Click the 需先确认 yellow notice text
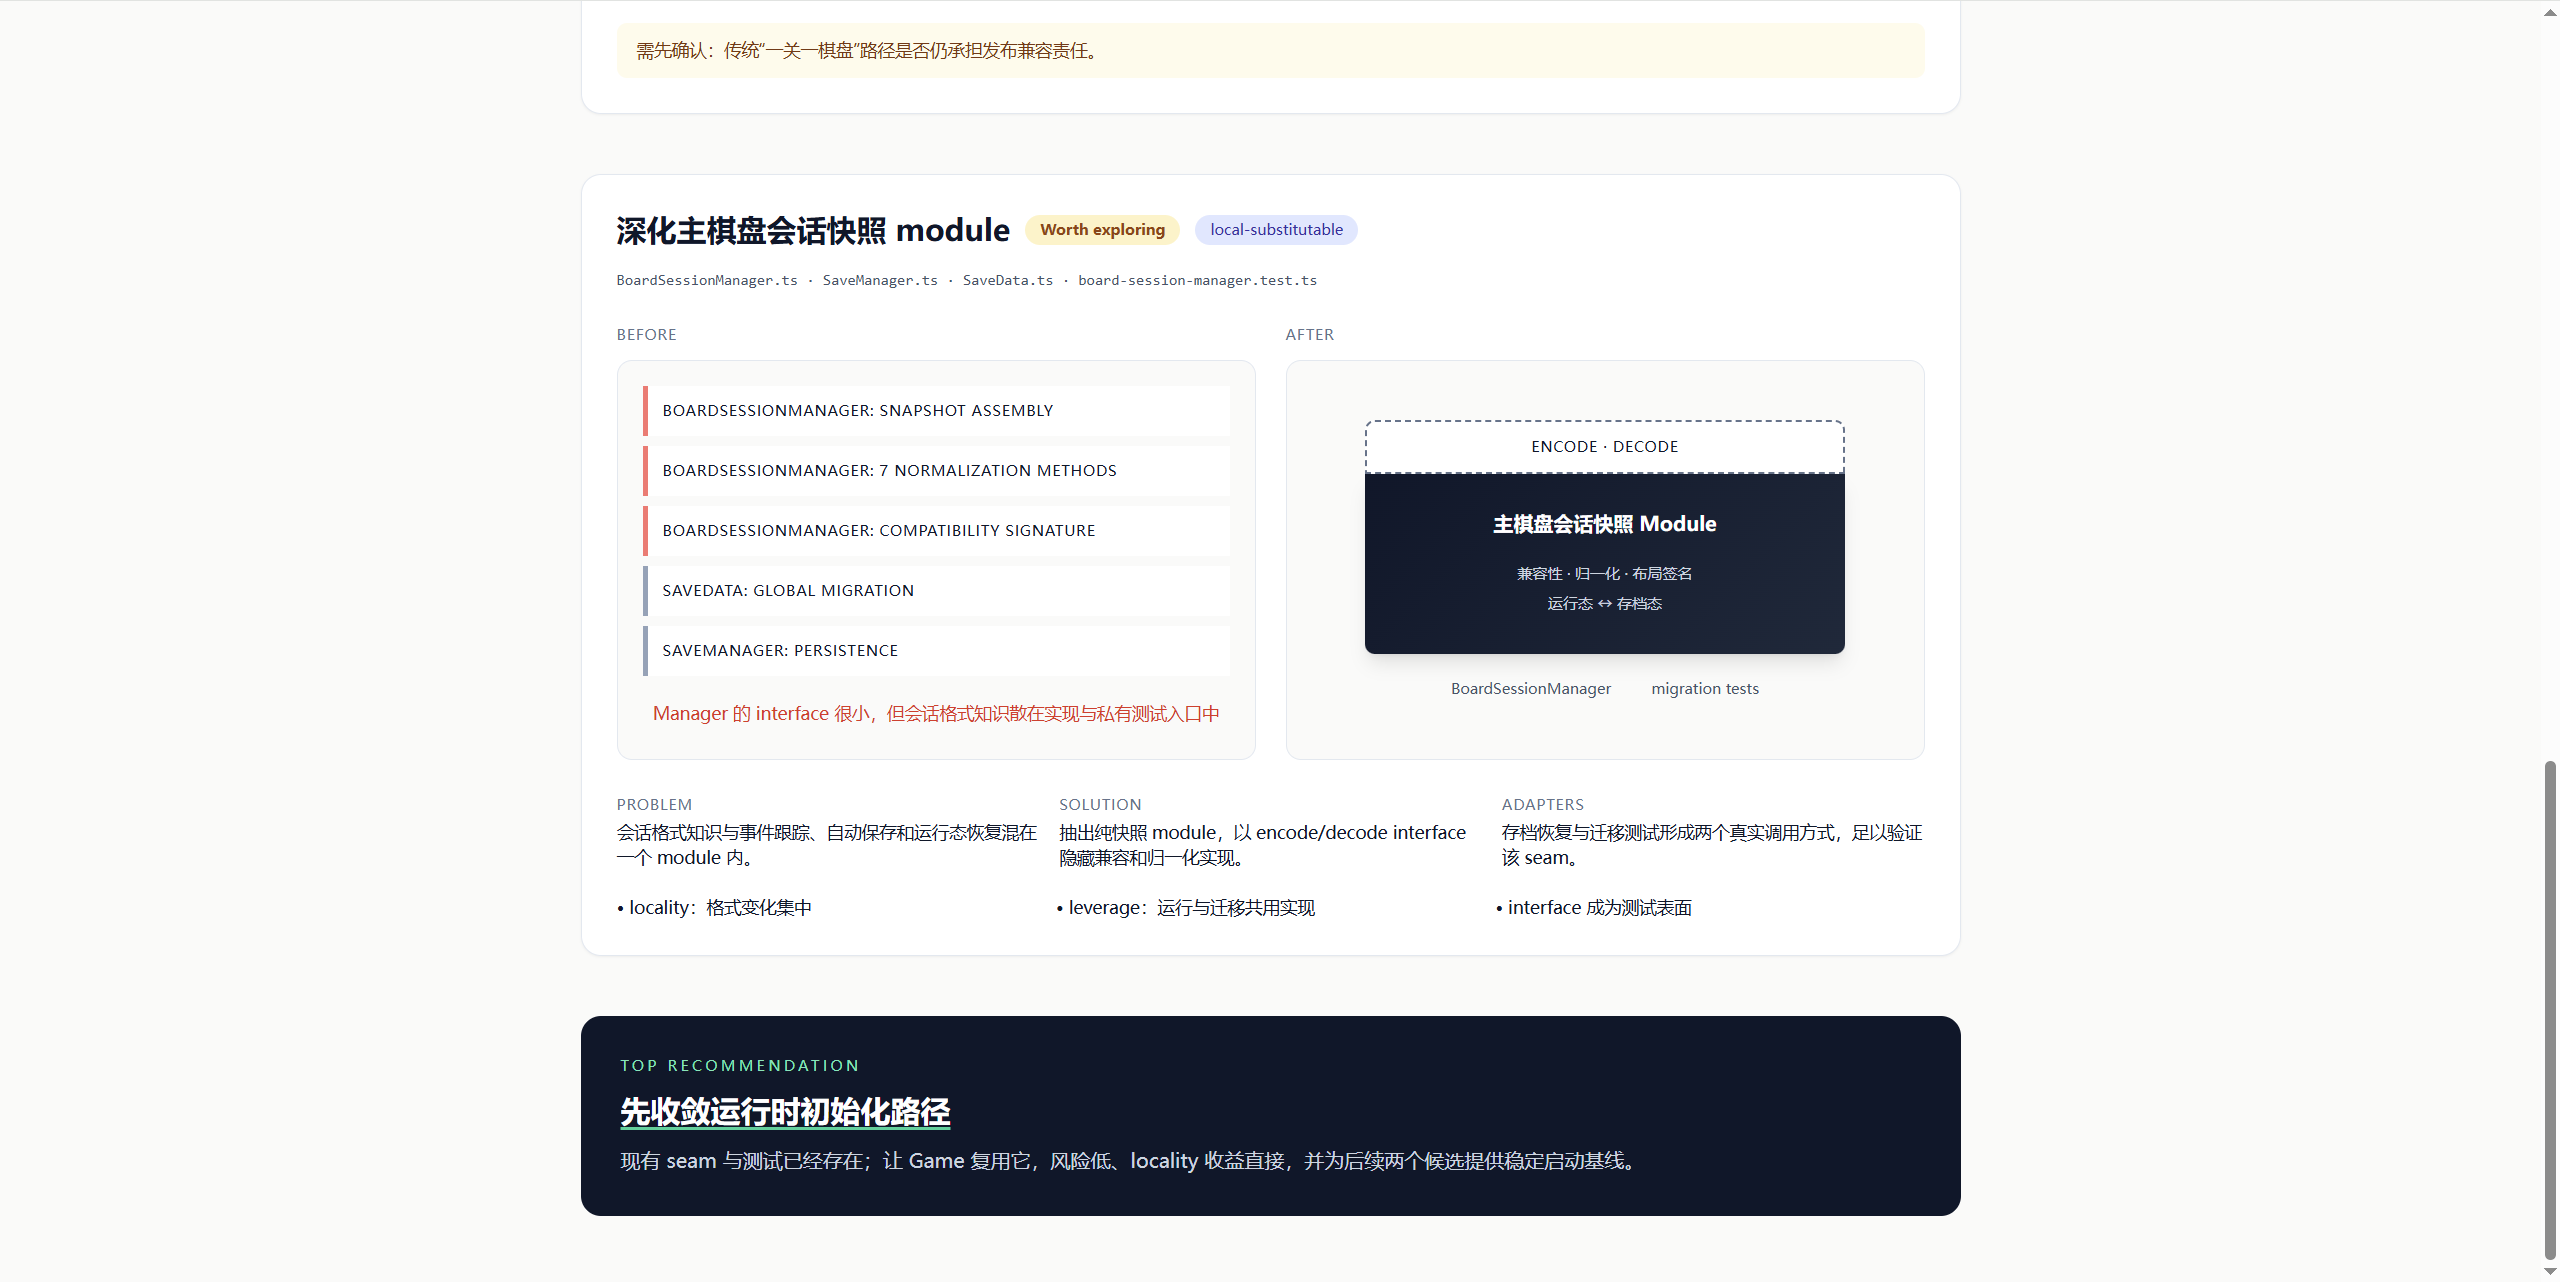The height and width of the screenshot is (1282, 2560). pyautogui.click(x=868, y=51)
